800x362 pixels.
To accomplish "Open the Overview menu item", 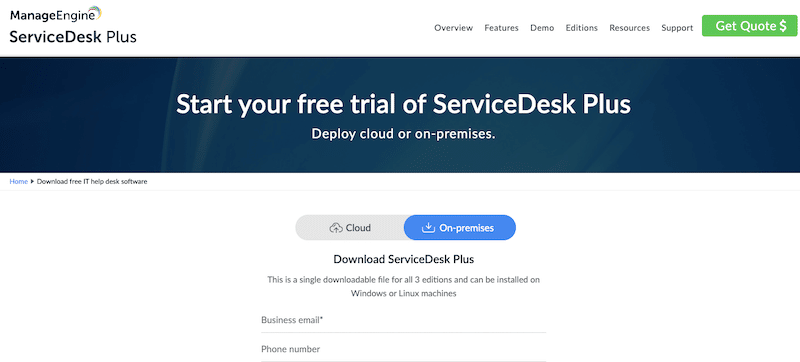I will (454, 28).
